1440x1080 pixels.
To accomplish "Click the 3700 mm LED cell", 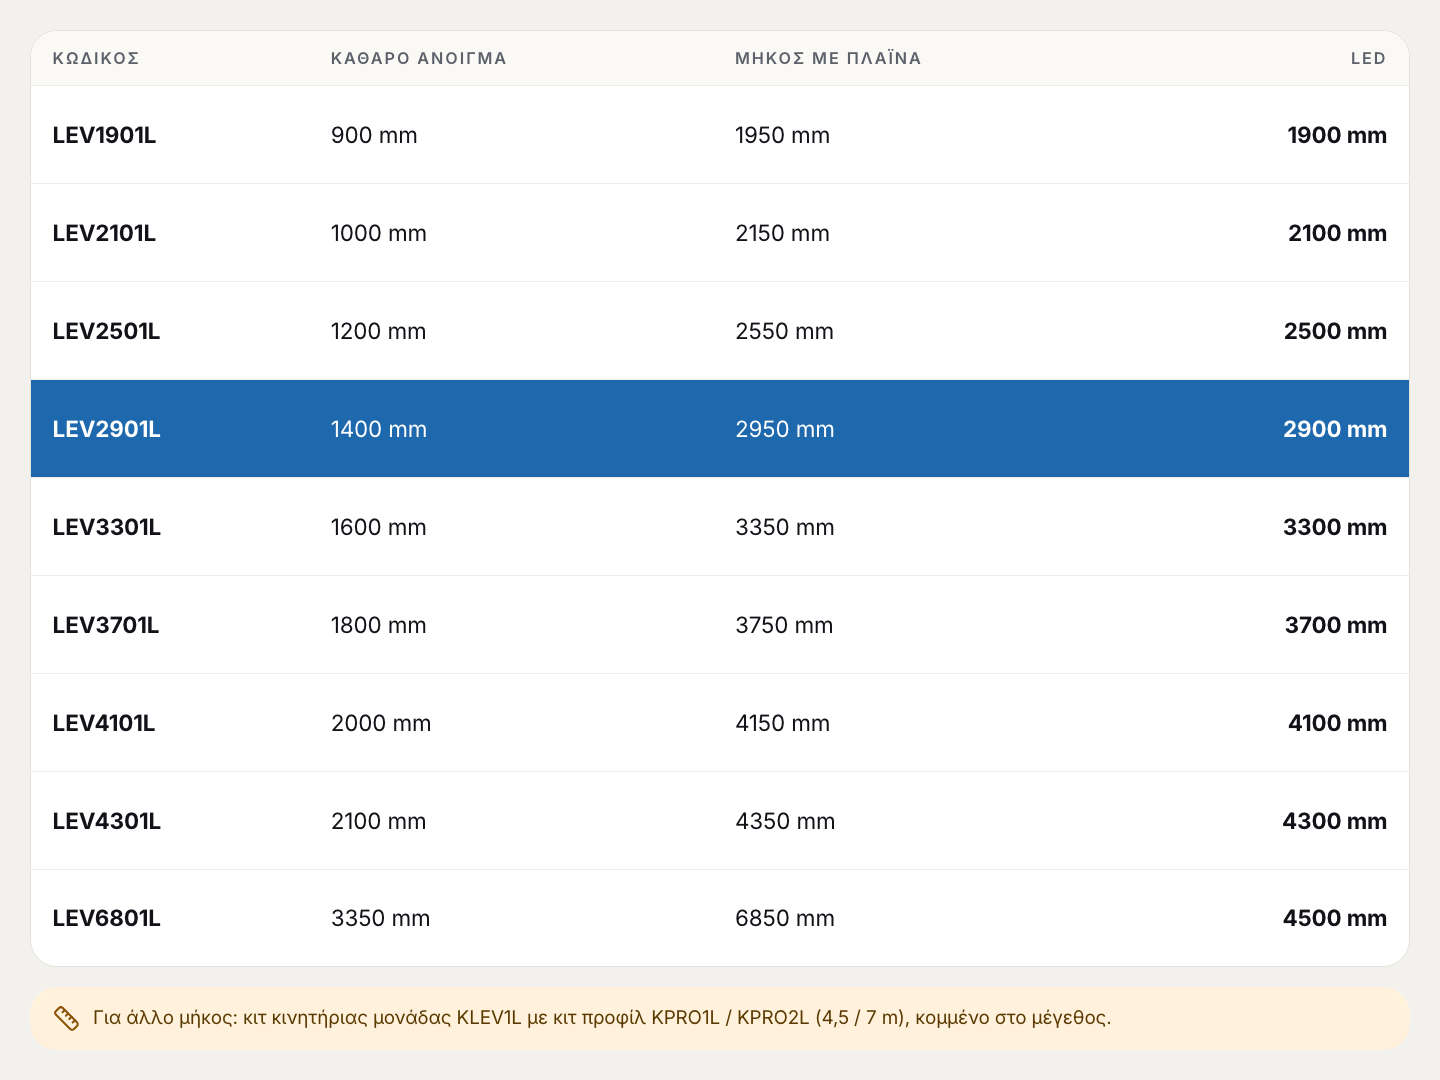I will (x=1336, y=625).
